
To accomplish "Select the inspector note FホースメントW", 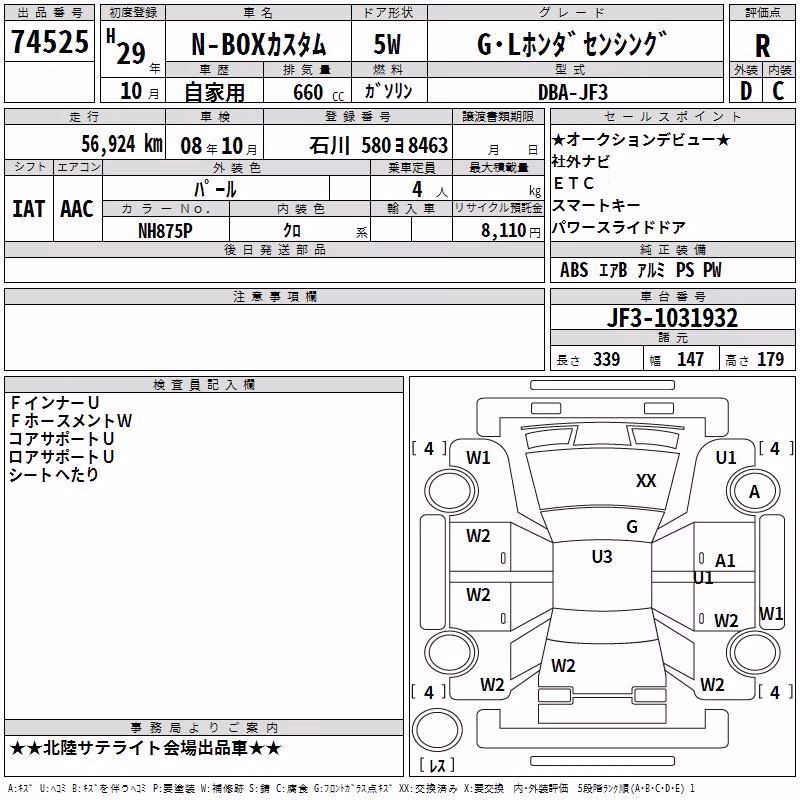I will tap(71, 420).
